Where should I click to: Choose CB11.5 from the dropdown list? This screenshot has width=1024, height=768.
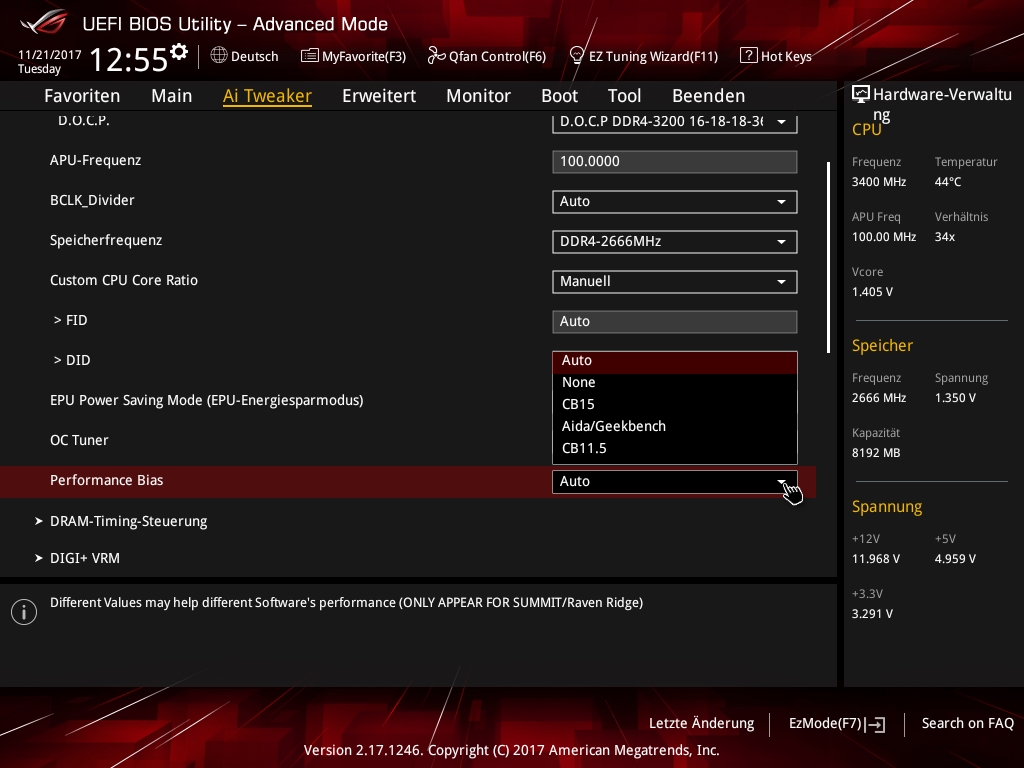tap(675, 449)
